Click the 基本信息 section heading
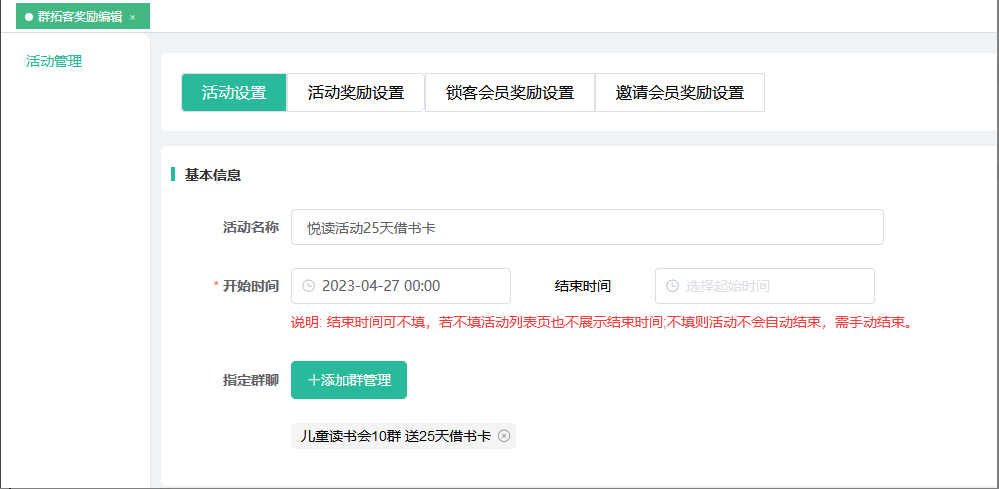 [x=212, y=175]
